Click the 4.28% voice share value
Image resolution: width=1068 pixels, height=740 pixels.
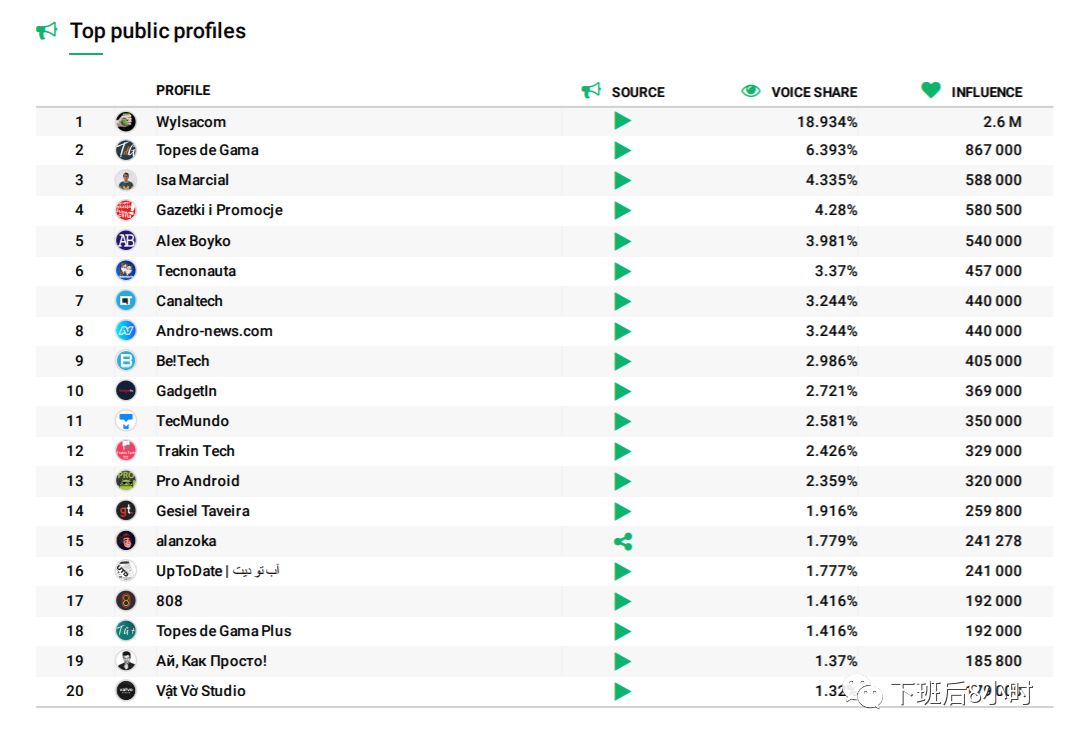click(x=836, y=210)
